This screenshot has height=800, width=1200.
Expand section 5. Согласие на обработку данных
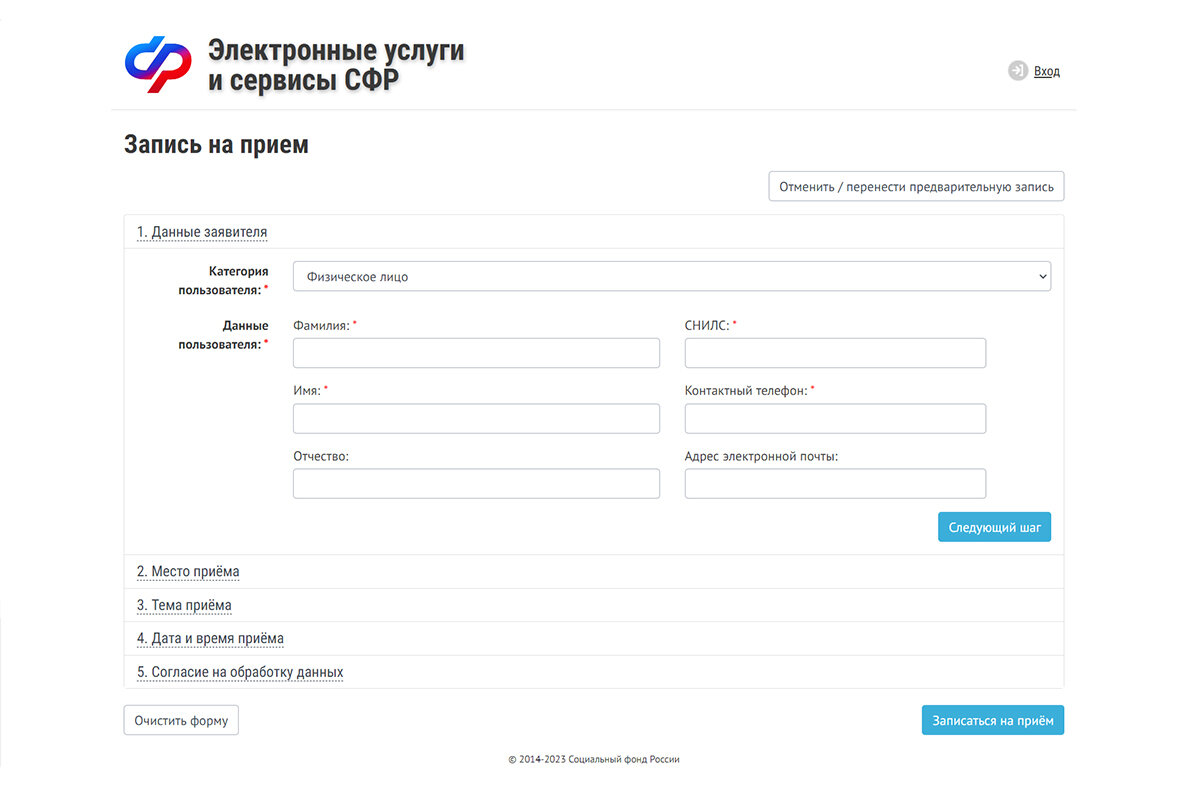click(x=240, y=671)
